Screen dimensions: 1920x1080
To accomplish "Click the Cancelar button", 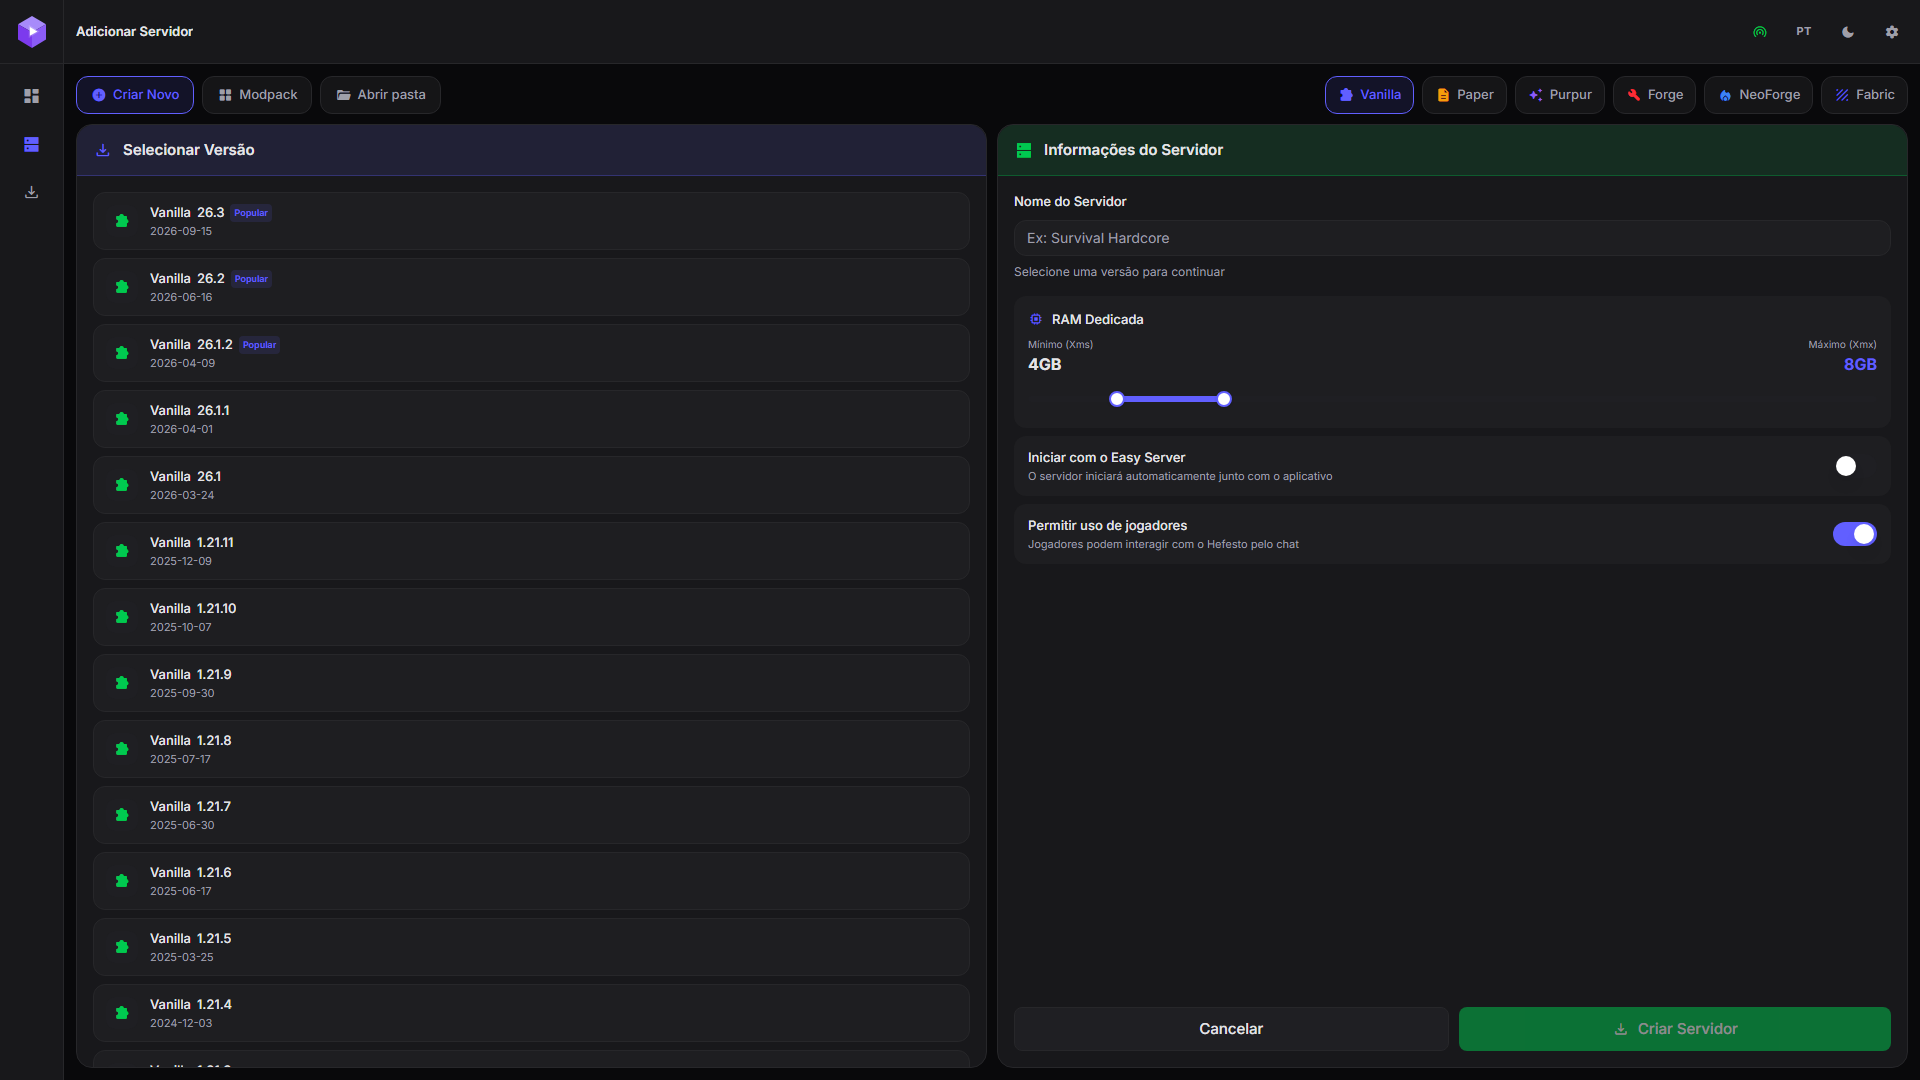I will click(x=1231, y=1029).
